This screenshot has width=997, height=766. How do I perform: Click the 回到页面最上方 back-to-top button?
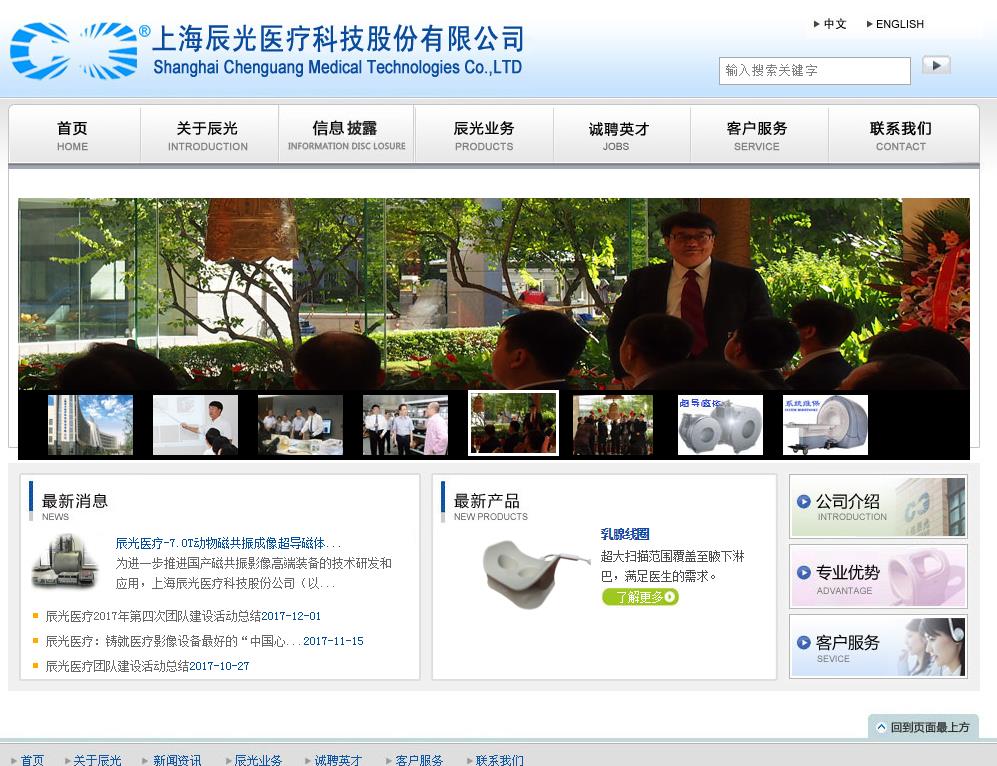(923, 727)
